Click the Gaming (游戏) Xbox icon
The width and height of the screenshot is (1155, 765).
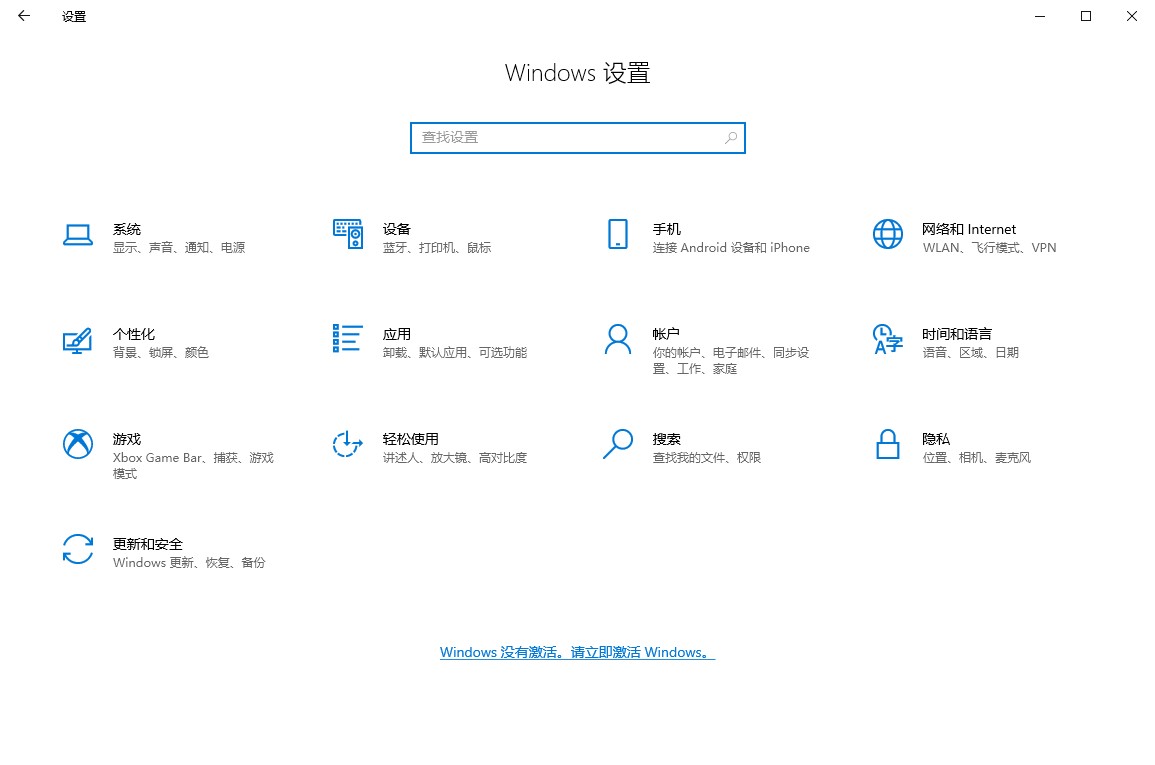point(78,444)
